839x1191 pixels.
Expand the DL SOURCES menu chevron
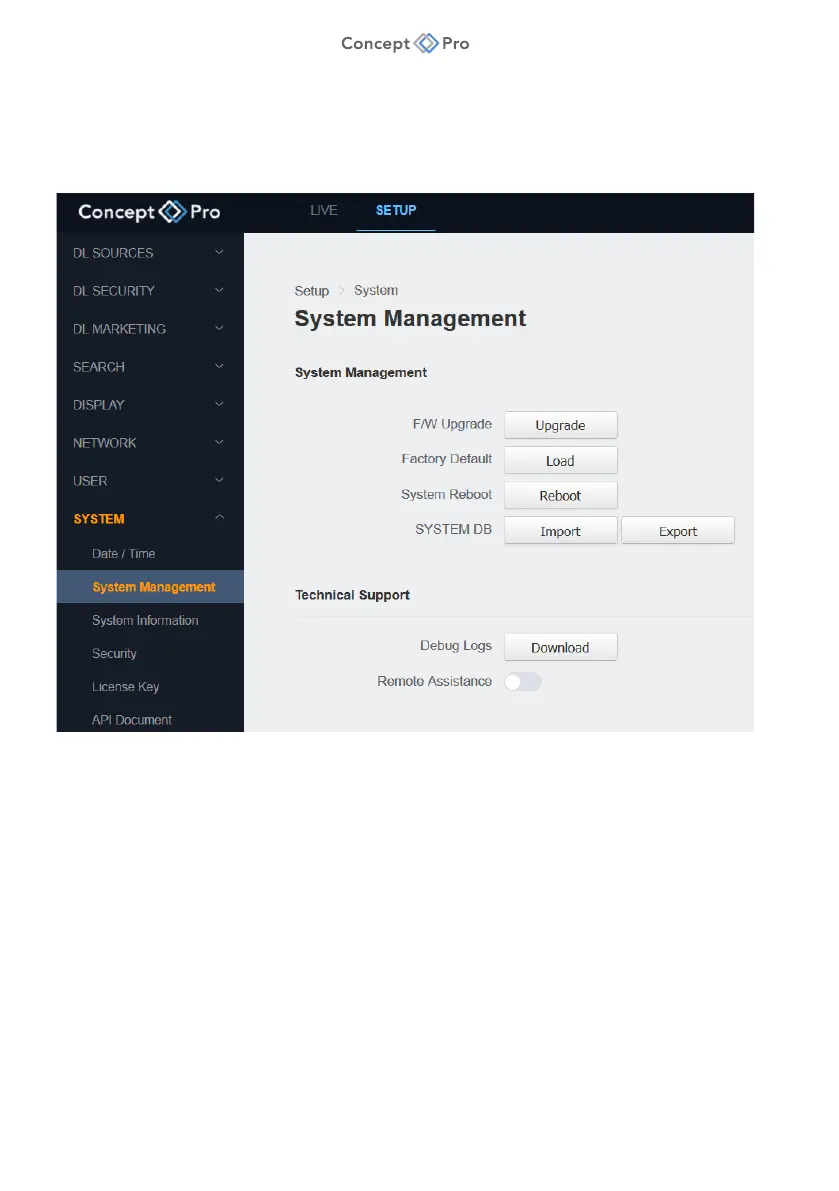tap(219, 252)
